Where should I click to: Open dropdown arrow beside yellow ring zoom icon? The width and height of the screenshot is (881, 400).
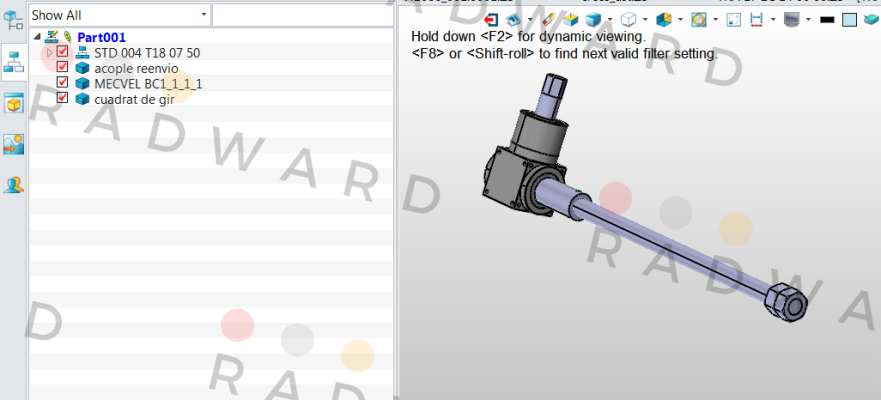[x=715, y=20]
